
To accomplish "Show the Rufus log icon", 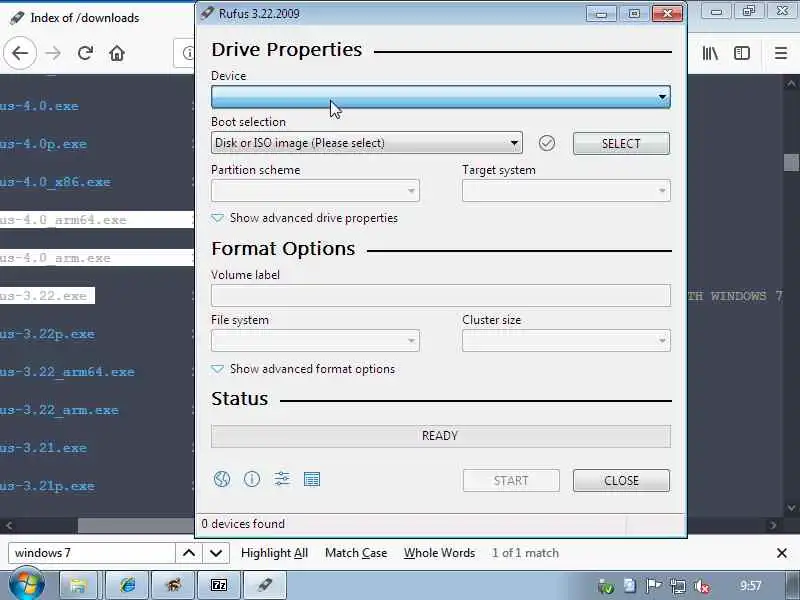I will coord(312,479).
